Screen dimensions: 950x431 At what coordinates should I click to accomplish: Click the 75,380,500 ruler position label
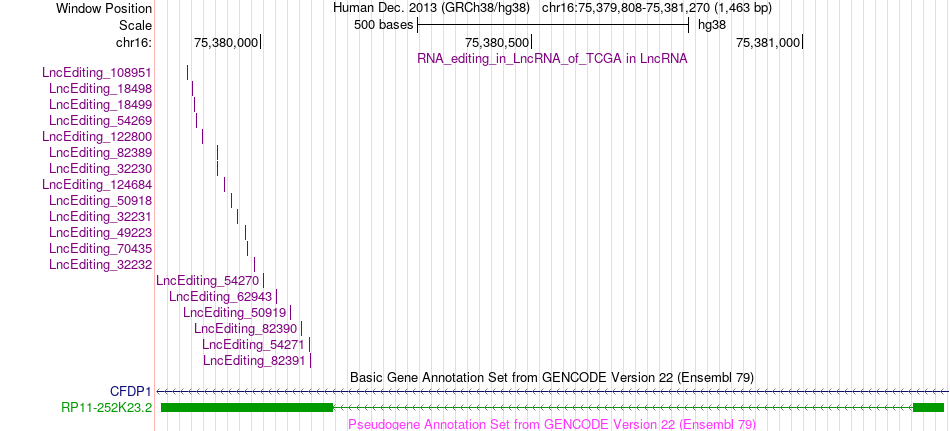click(x=497, y=42)
